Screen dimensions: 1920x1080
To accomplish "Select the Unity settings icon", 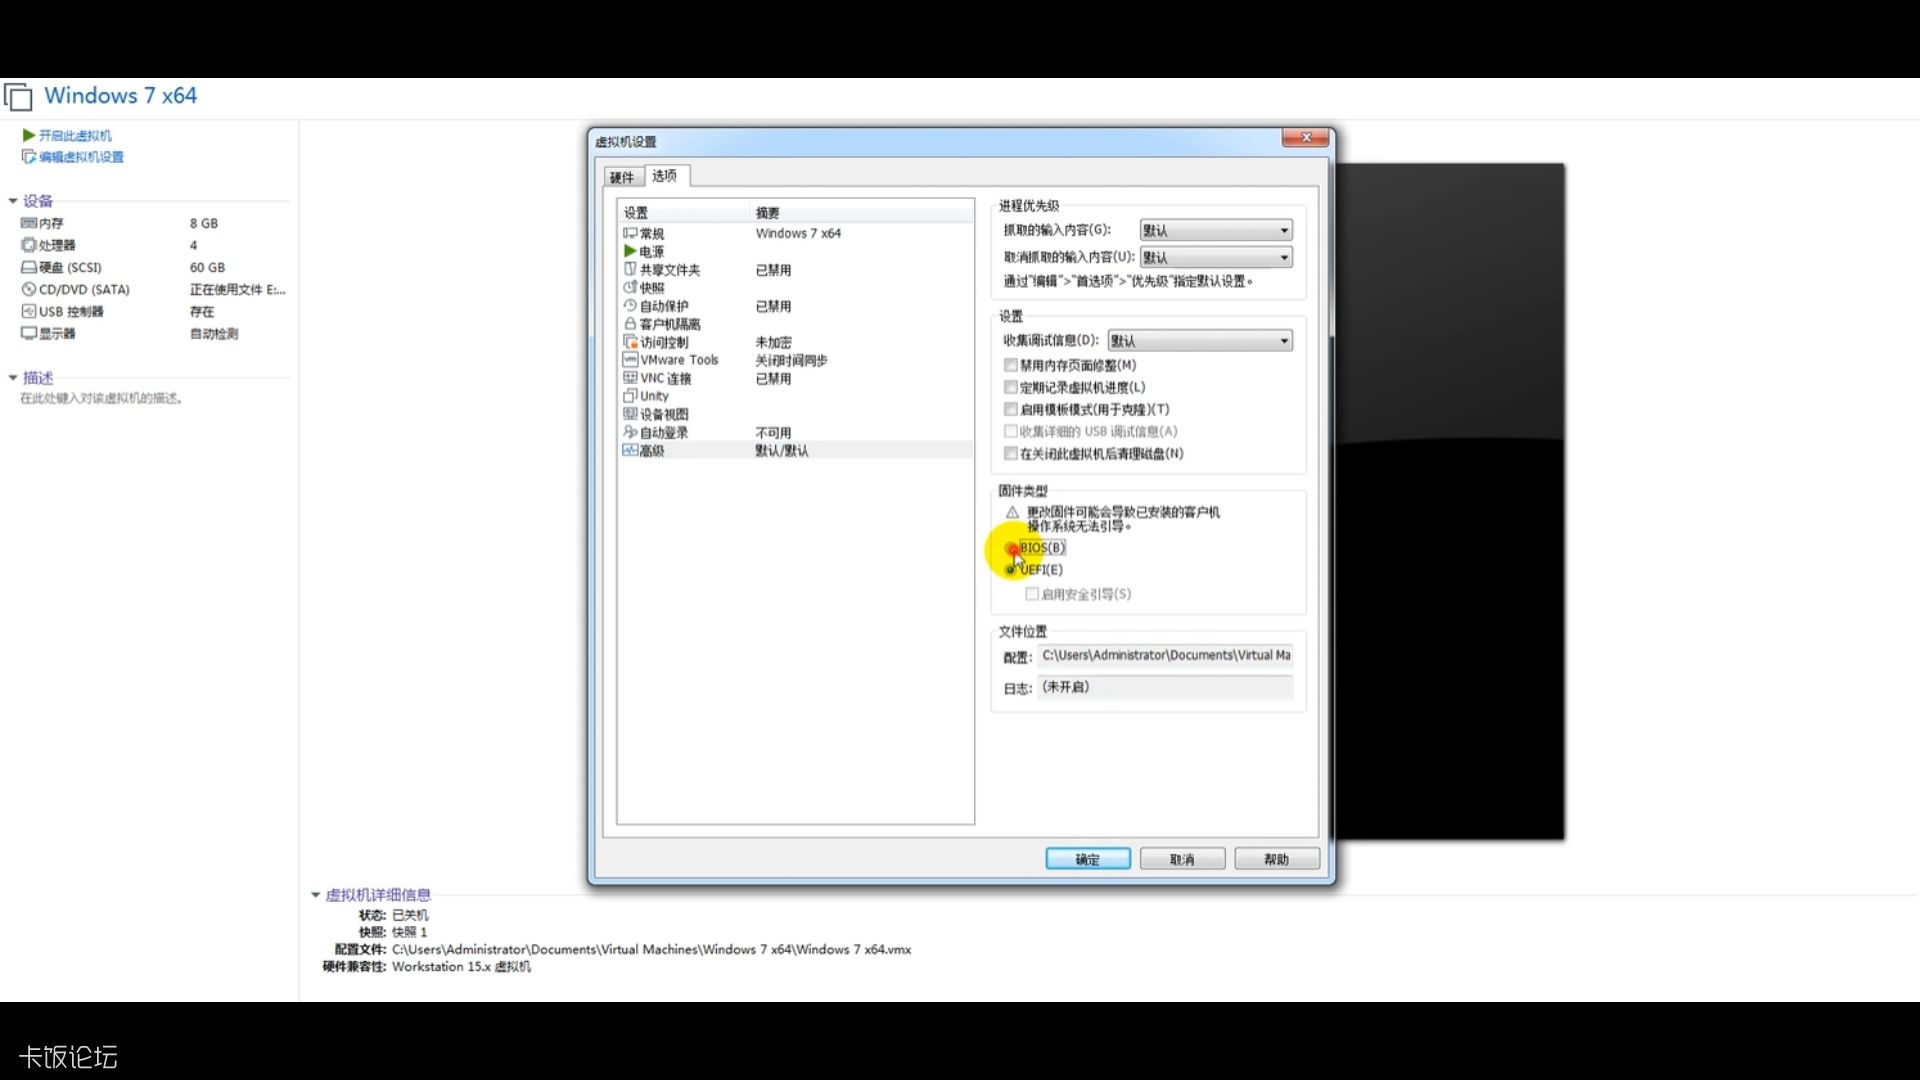I will pos(630,395).
